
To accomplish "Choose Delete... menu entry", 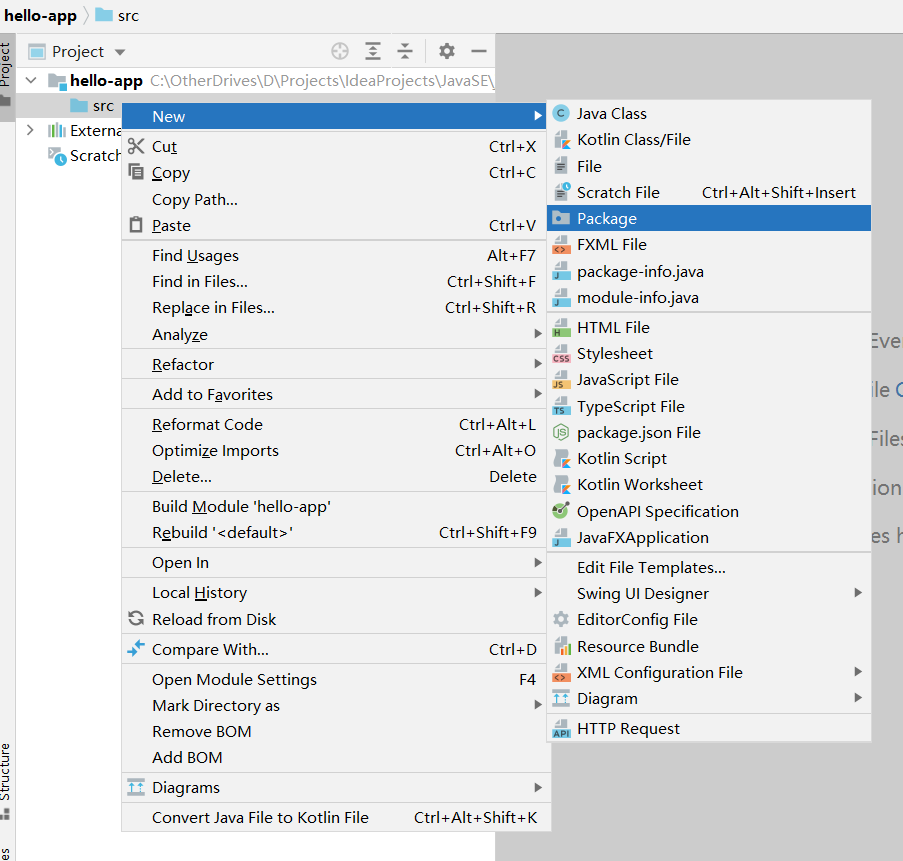I will coord(336,476).
